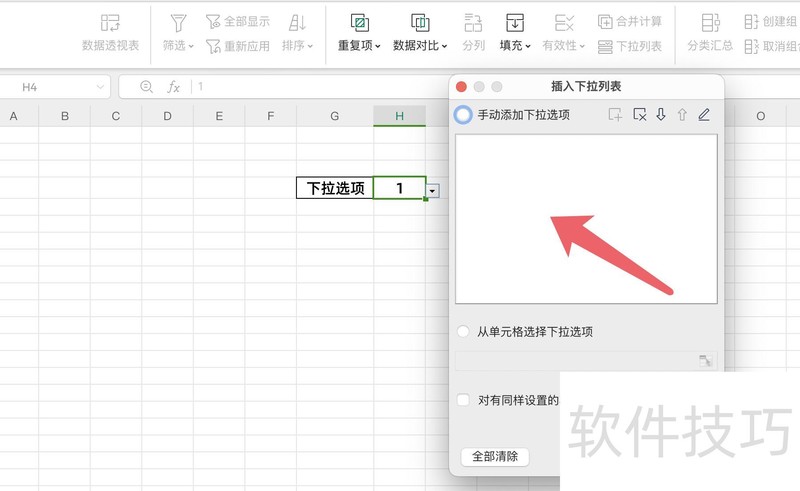Viewport: 800px width, 491px height.
Task: Select column O header
Action: point(760,116)
